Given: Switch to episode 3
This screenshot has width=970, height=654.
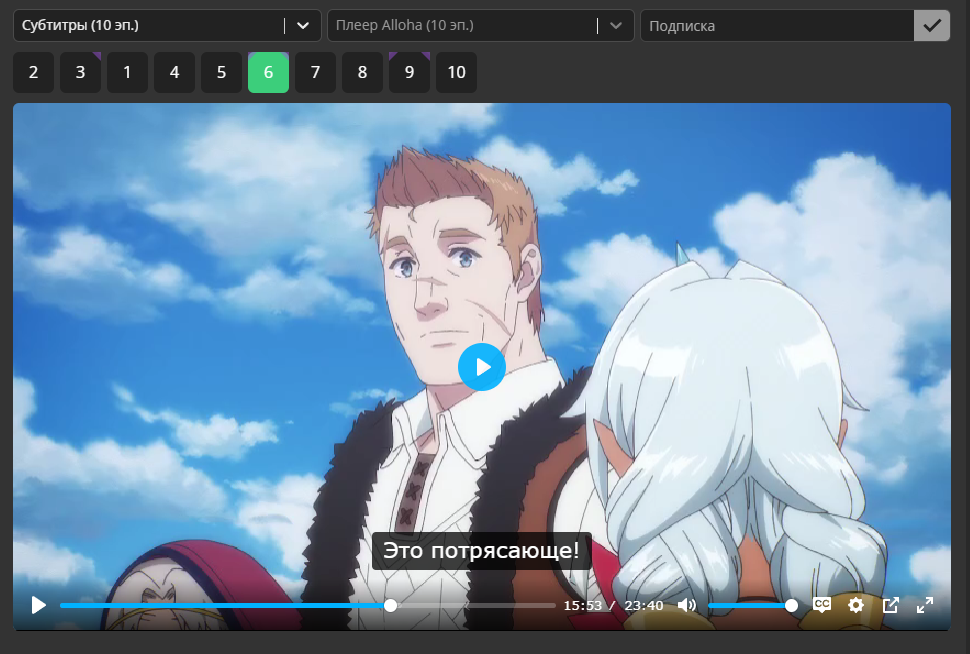Looking at the screenshot, I should coord(80,72).
